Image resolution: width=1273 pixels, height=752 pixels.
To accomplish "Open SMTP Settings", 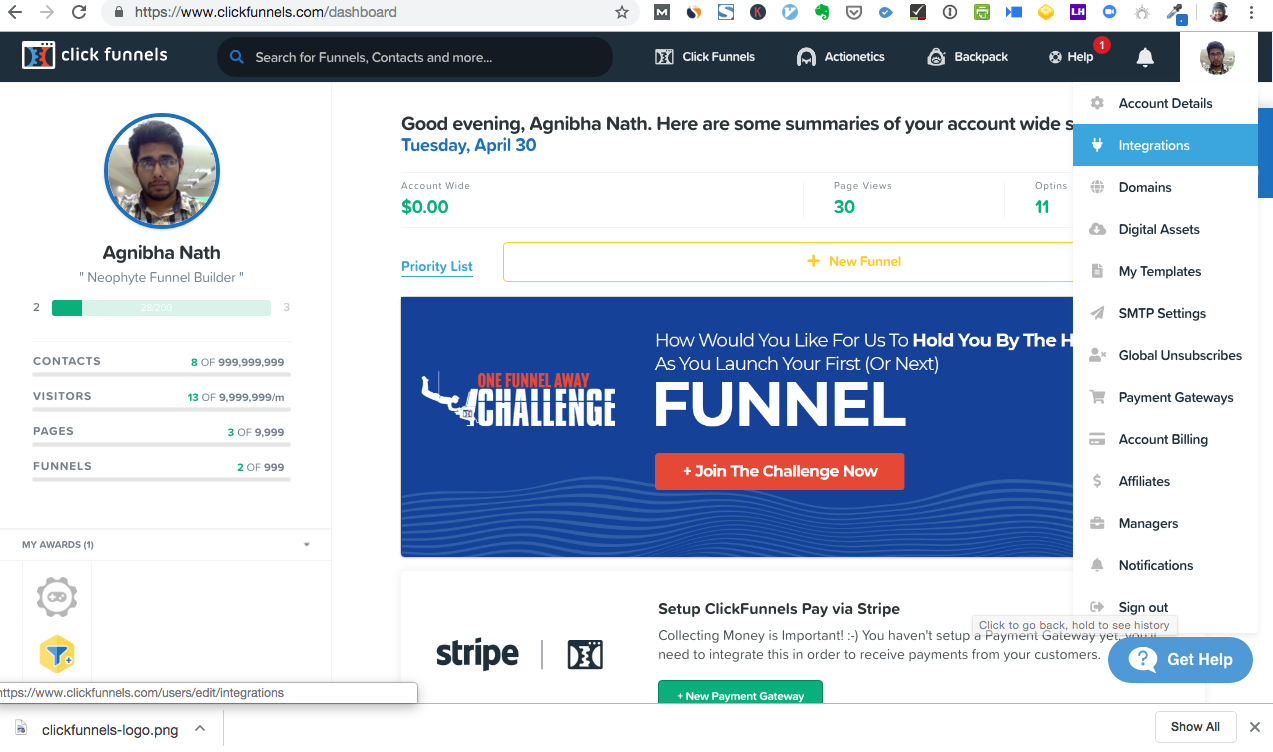I will [x=1165, y=313].
